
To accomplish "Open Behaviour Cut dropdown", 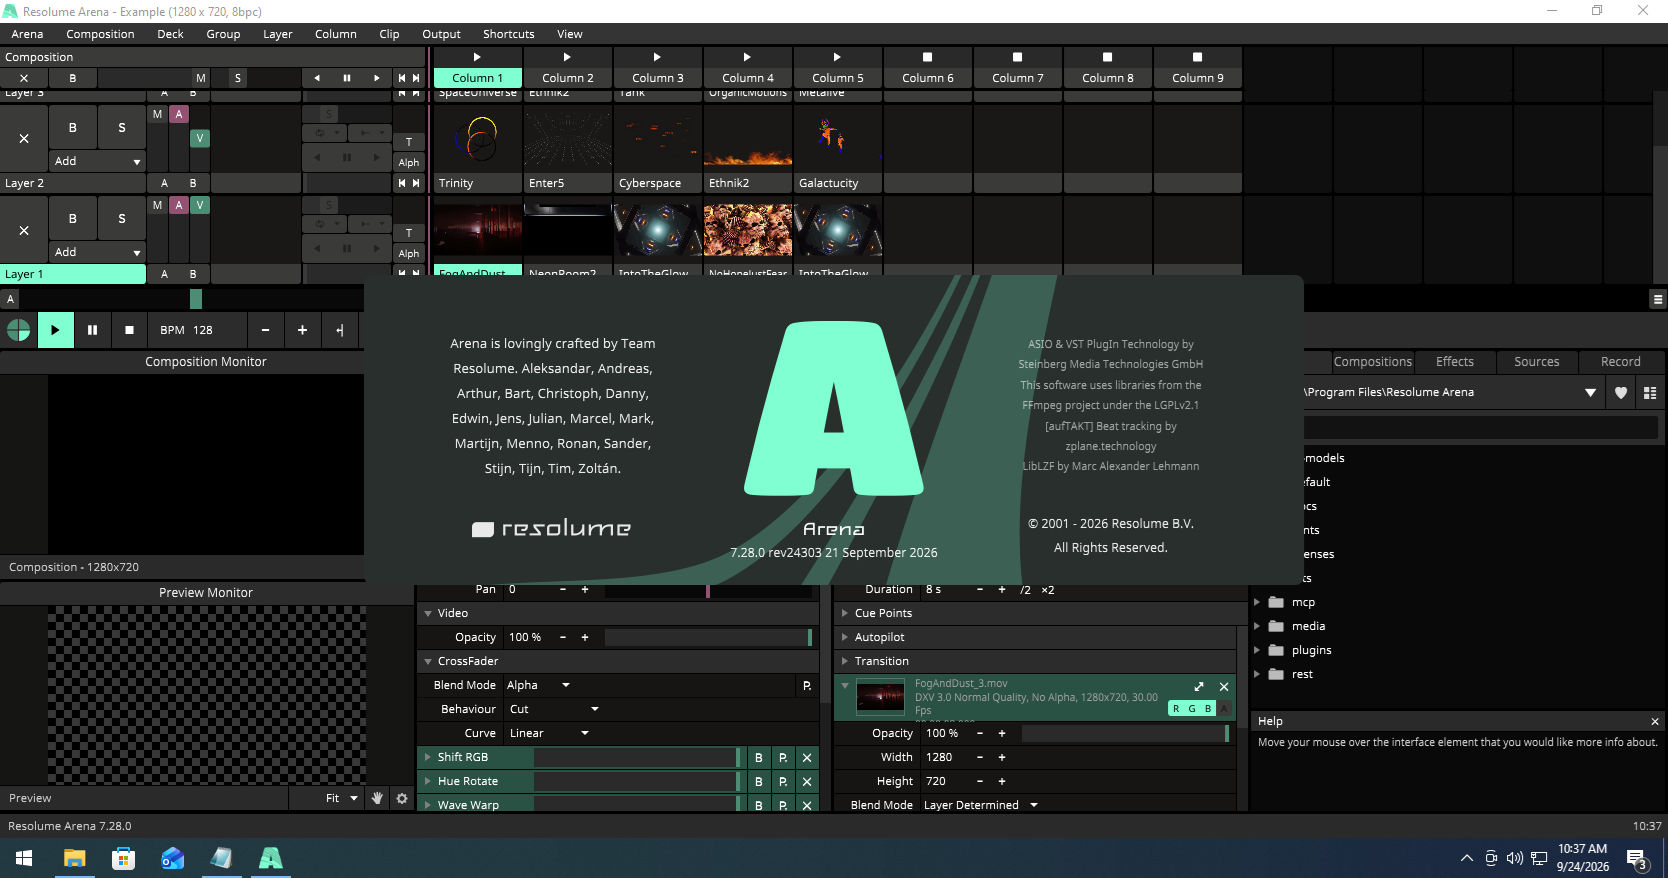I will coord(553,709).
